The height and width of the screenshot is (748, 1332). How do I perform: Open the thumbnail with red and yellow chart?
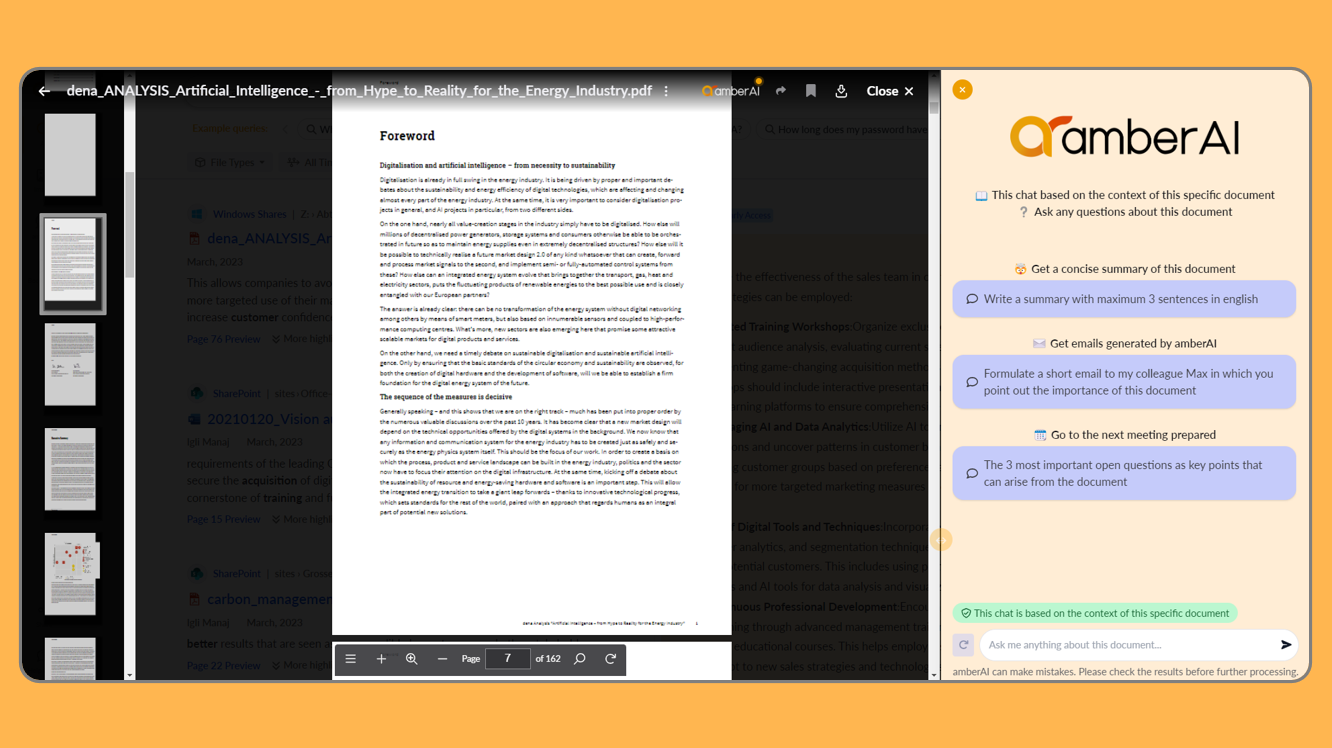(71, 574)
